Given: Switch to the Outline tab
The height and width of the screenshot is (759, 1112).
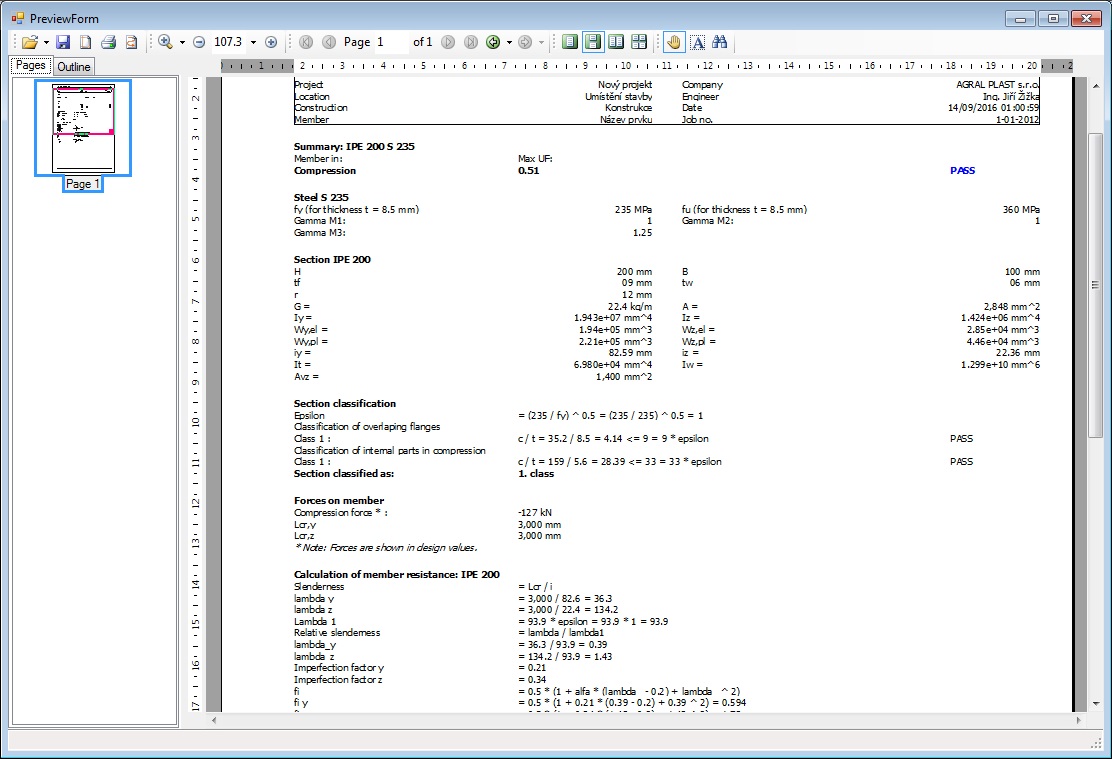Looking at the screenshot, I should [73, 67].
